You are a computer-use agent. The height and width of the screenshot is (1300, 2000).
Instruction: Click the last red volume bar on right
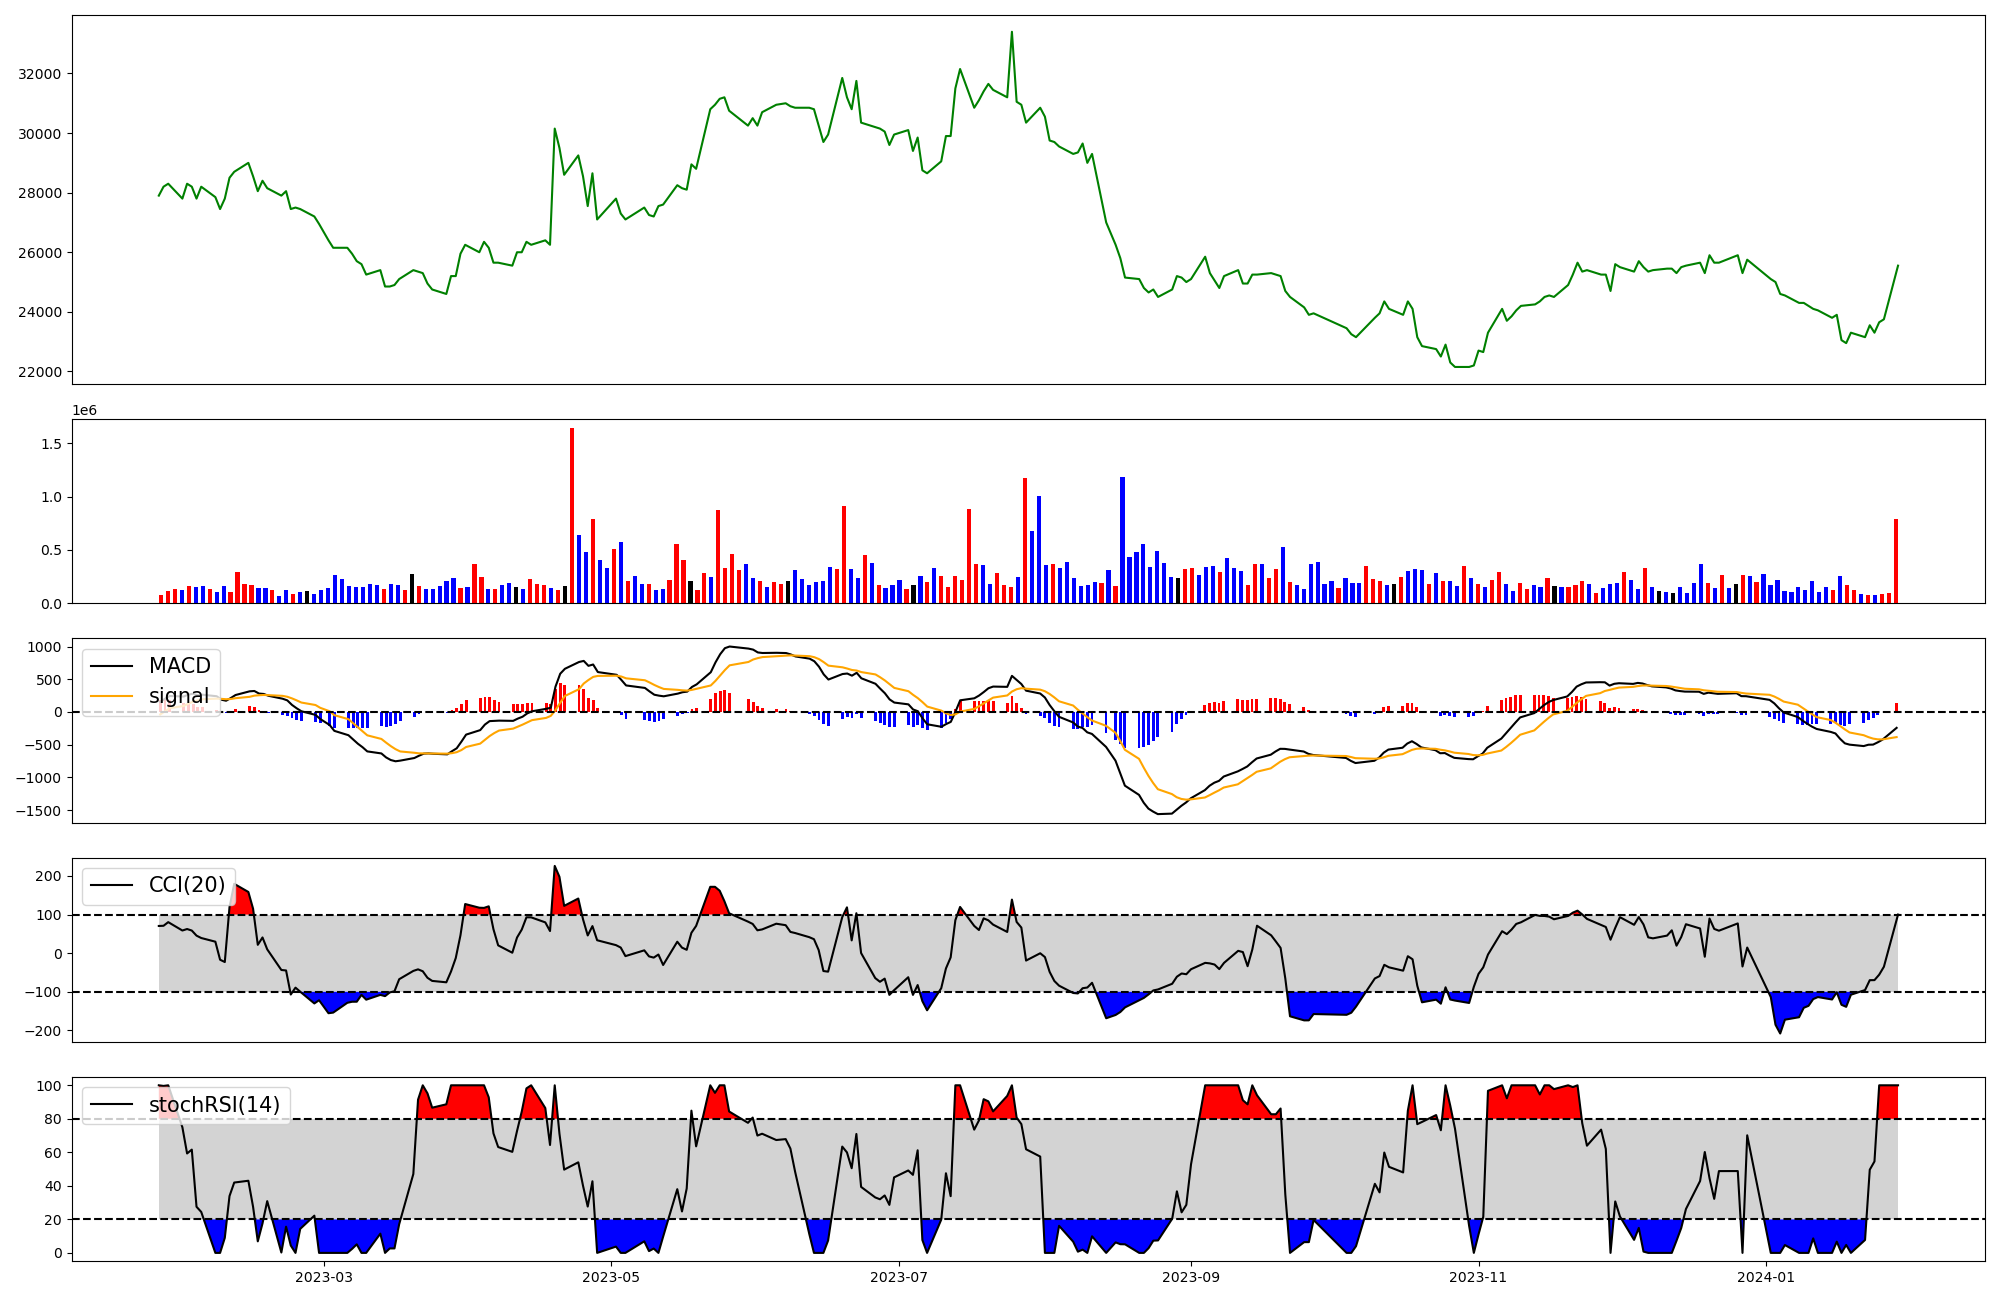tap(1895, 562)
